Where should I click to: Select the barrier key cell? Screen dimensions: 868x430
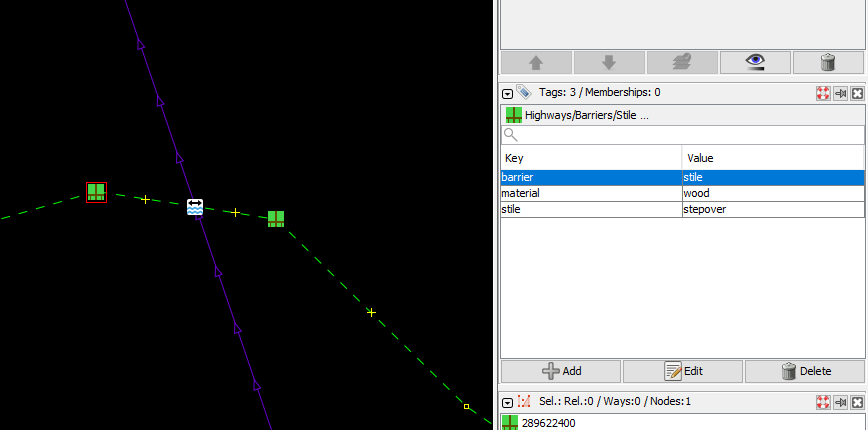click(591, 178)
